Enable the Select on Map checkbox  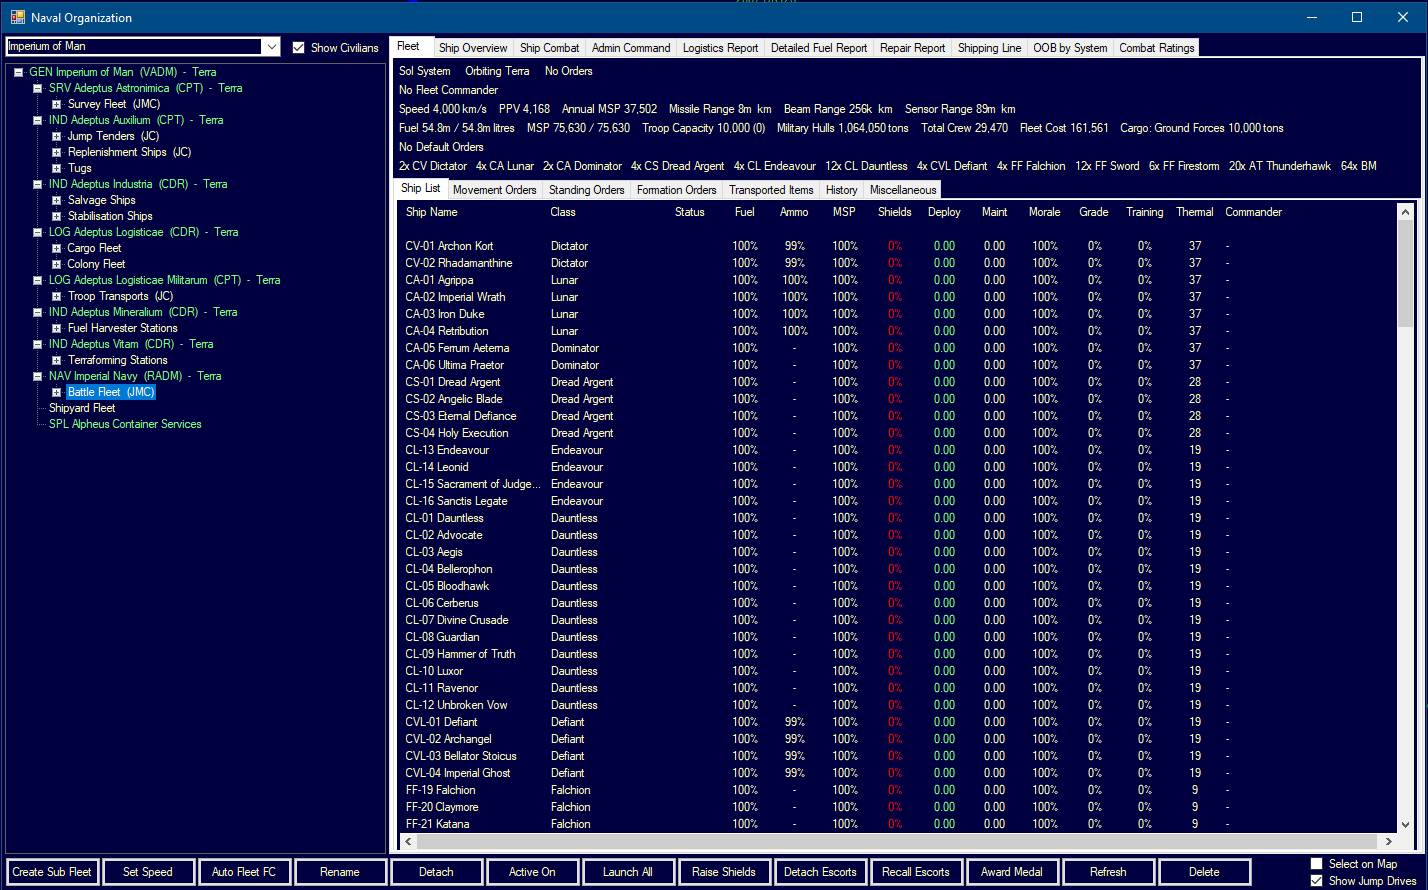tap(1317, 864)
